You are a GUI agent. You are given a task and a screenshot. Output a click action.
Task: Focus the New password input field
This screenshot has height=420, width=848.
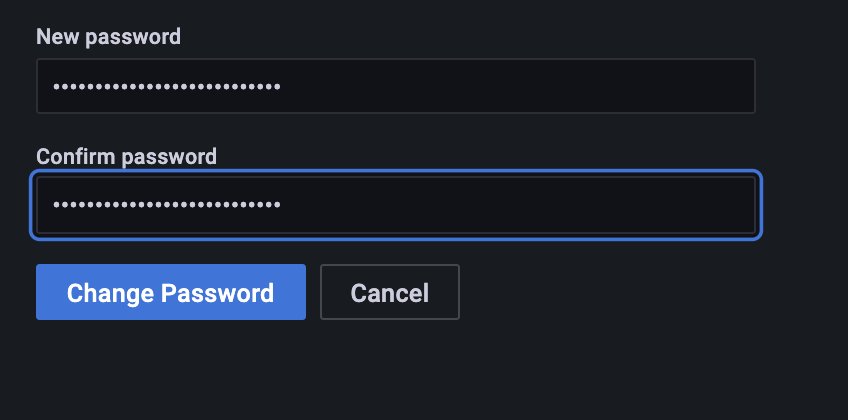(x=395, y=86)
